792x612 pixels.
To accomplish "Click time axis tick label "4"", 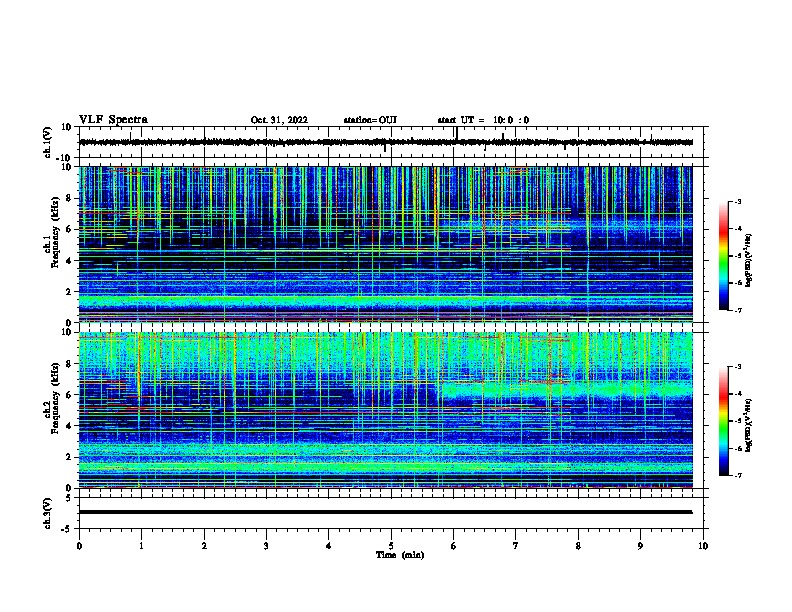I will tap(329, 546).
